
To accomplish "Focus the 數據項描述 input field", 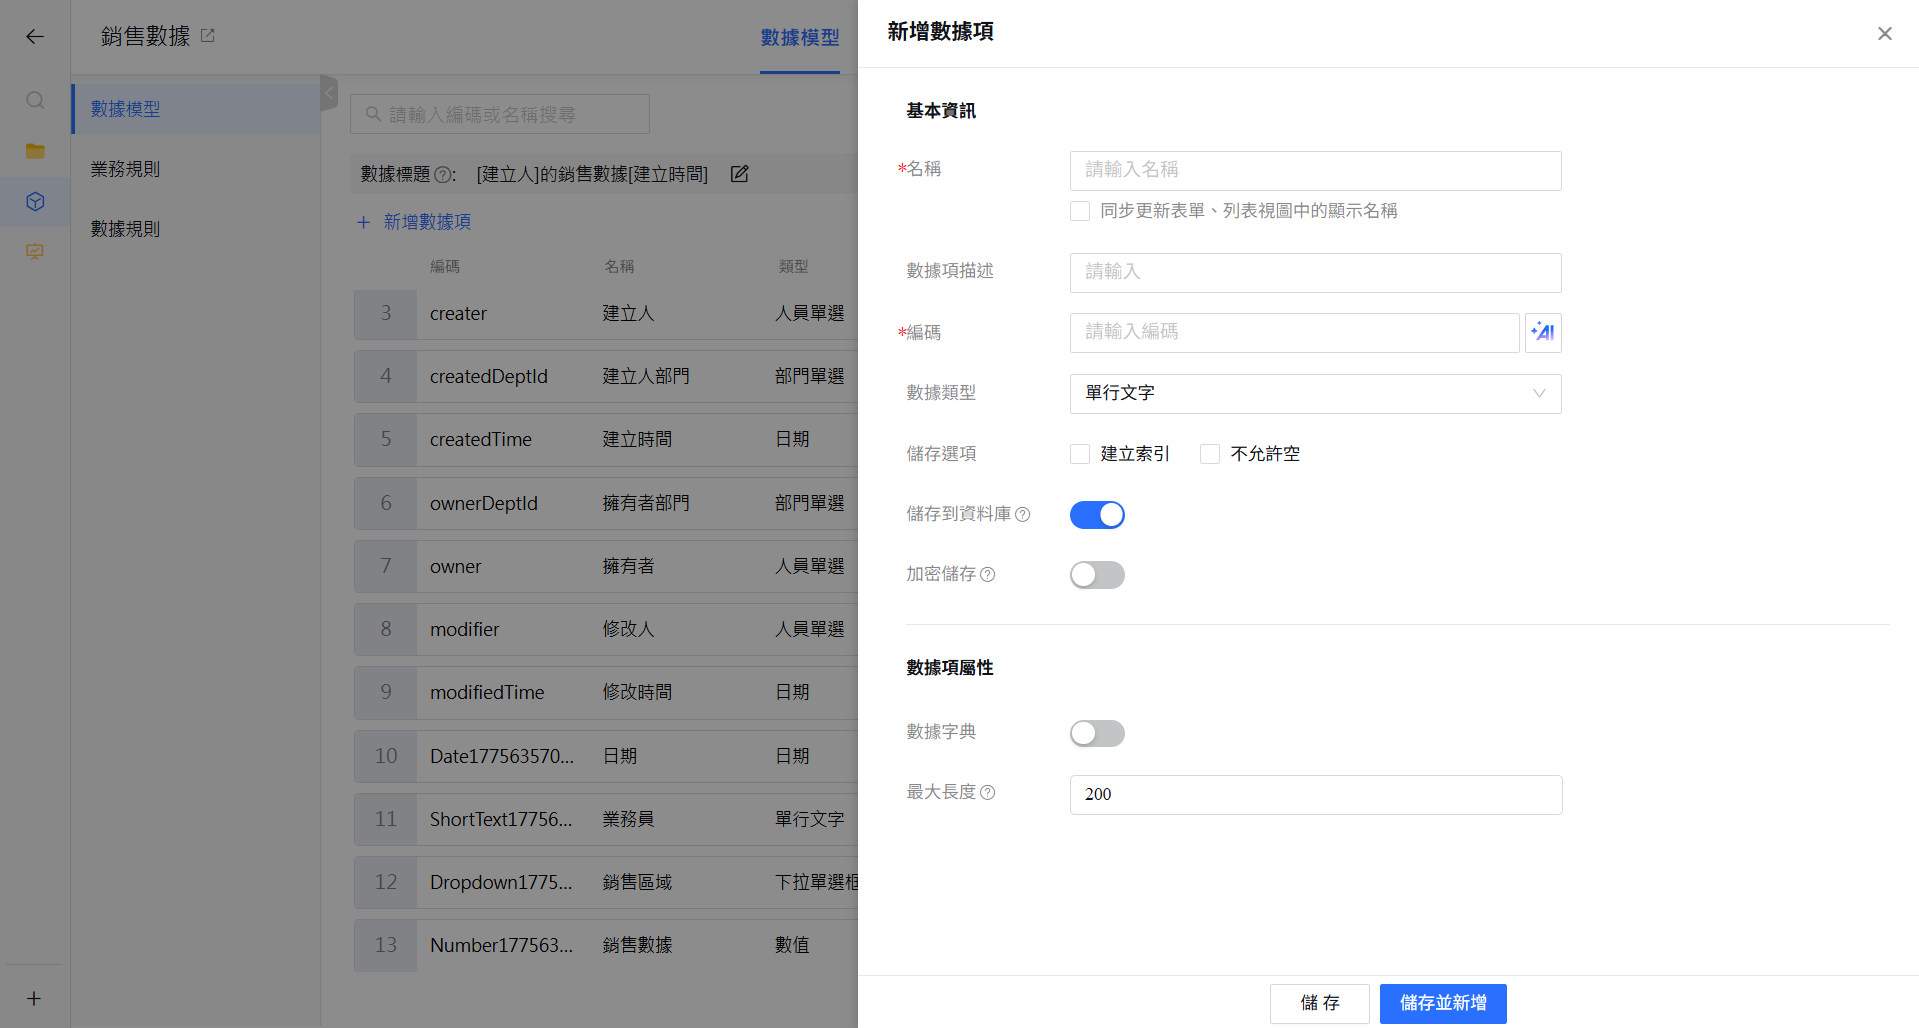I will pyautogui.click(x=1315, y=273).
